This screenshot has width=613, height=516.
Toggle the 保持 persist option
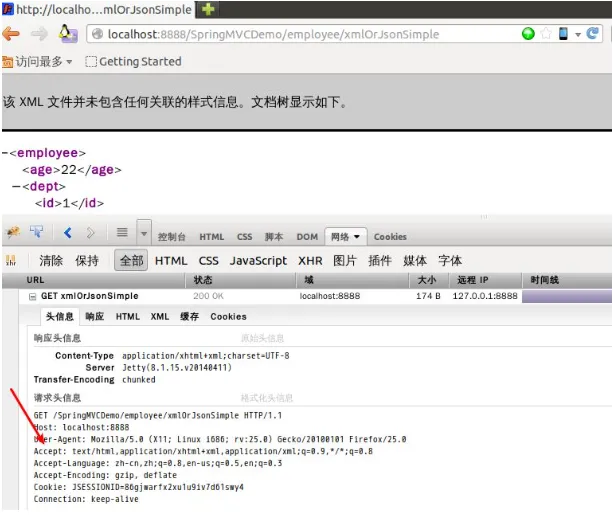tap(87, 261)
